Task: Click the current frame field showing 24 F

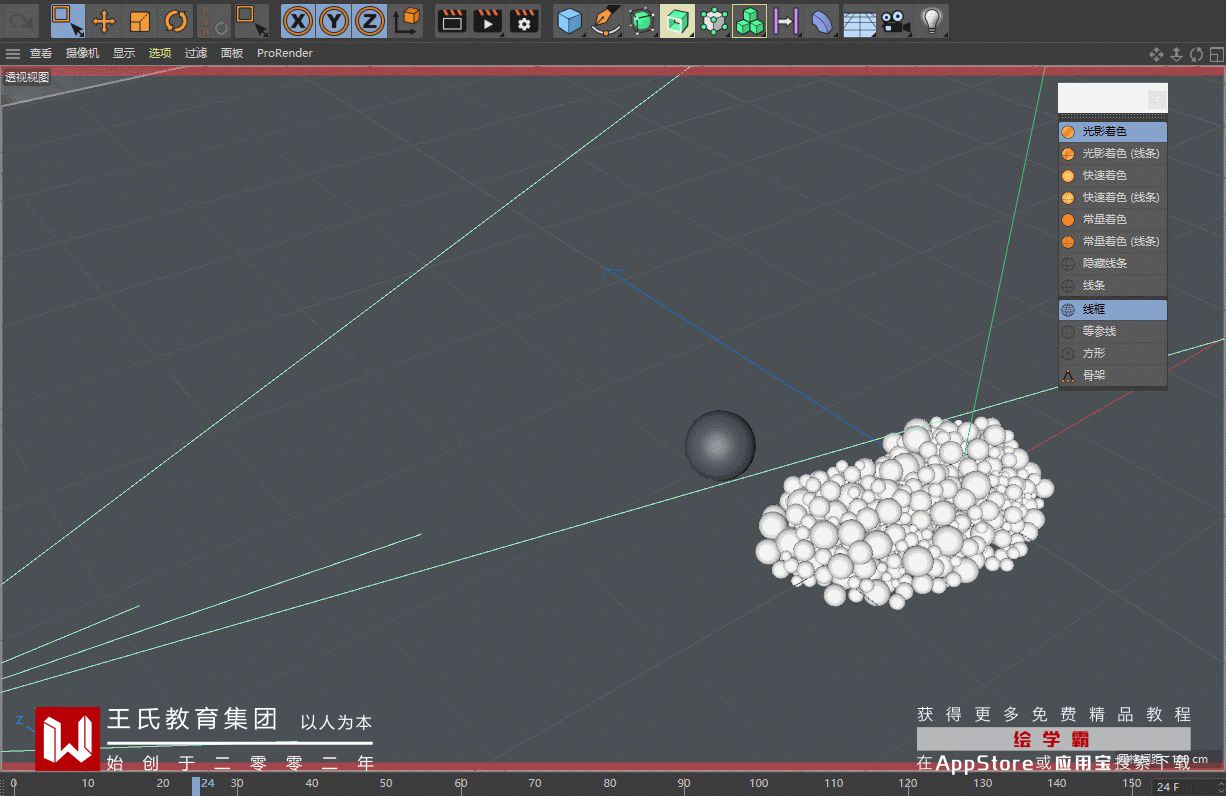Action: 1189,787
